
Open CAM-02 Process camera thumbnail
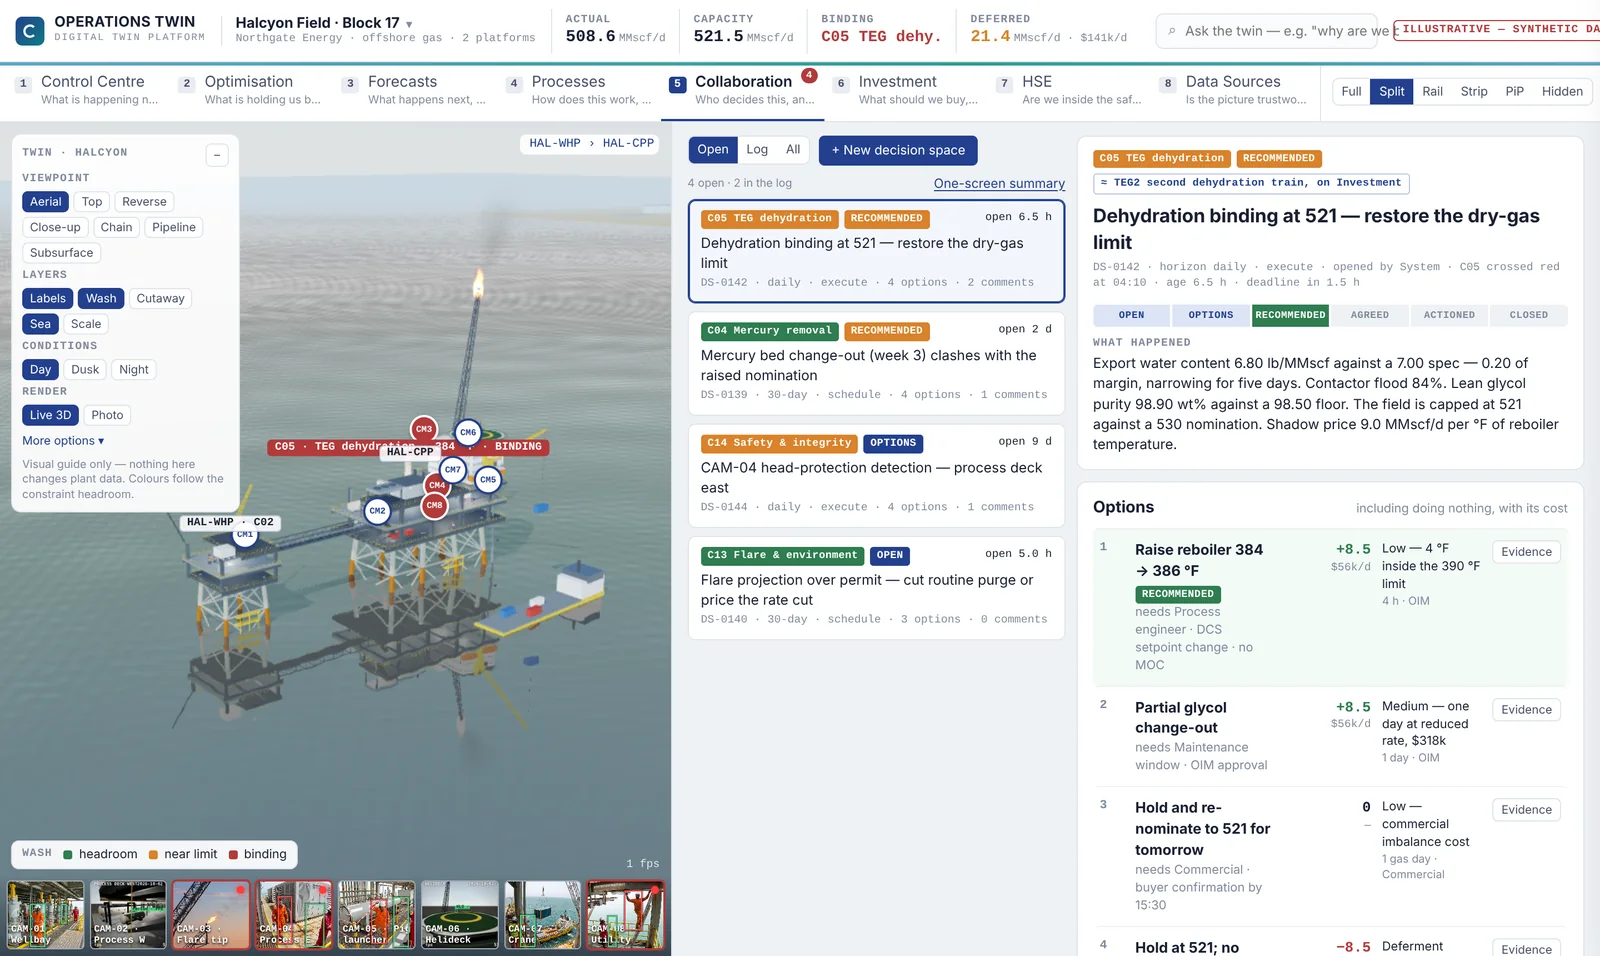(x=129, y=915)
